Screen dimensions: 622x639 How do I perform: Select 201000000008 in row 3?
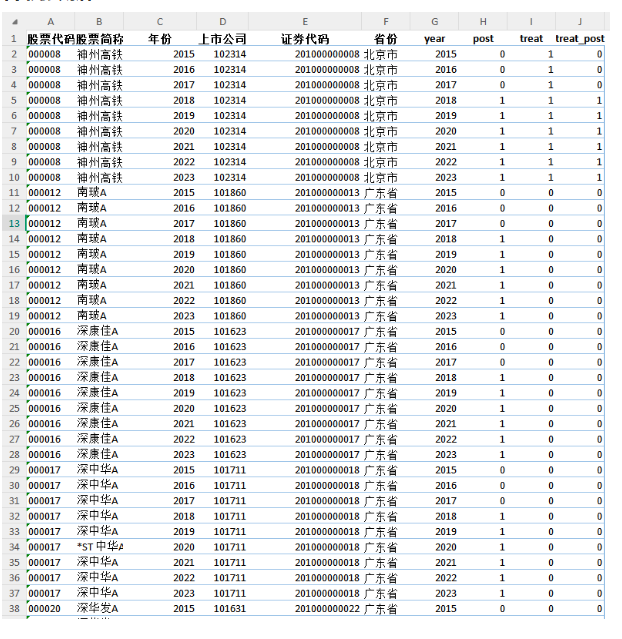(x=305, y=70)
